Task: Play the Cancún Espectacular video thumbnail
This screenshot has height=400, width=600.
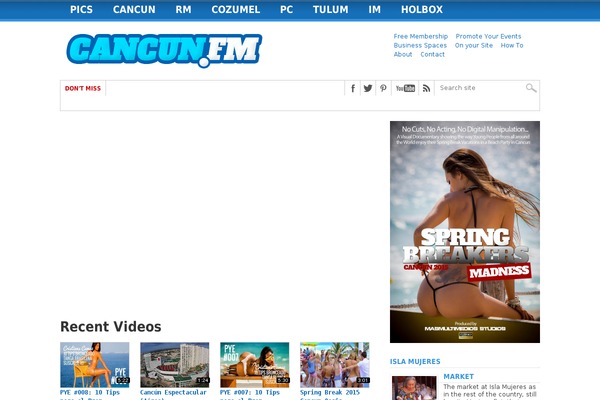Action: point(174,365)
